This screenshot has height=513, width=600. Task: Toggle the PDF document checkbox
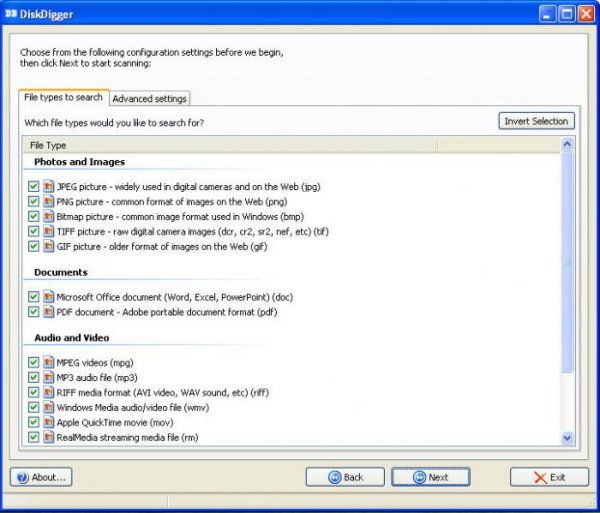[x=33, y=312]
